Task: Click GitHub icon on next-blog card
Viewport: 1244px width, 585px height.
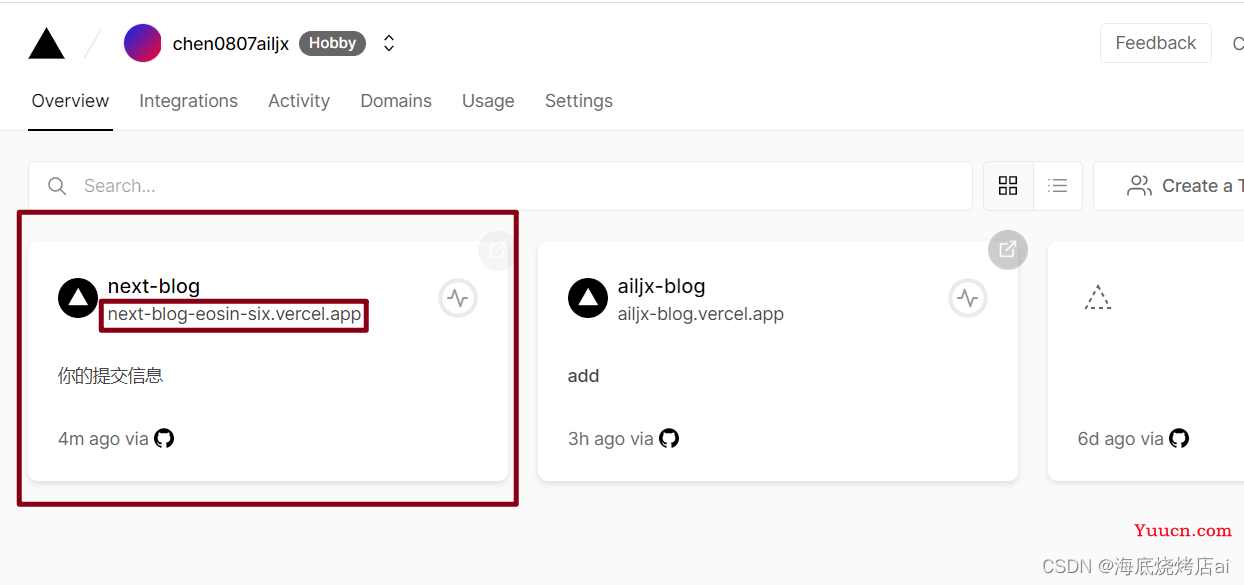Action: pos(164,438)
